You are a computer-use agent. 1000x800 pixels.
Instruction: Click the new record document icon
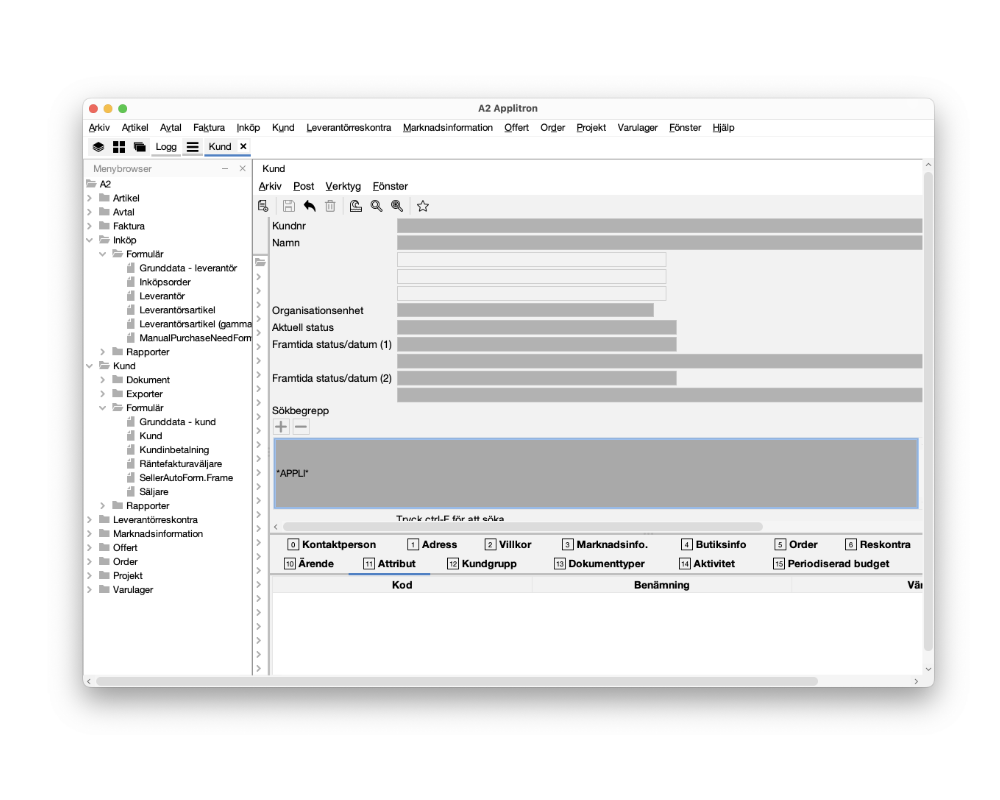[263, 206]
